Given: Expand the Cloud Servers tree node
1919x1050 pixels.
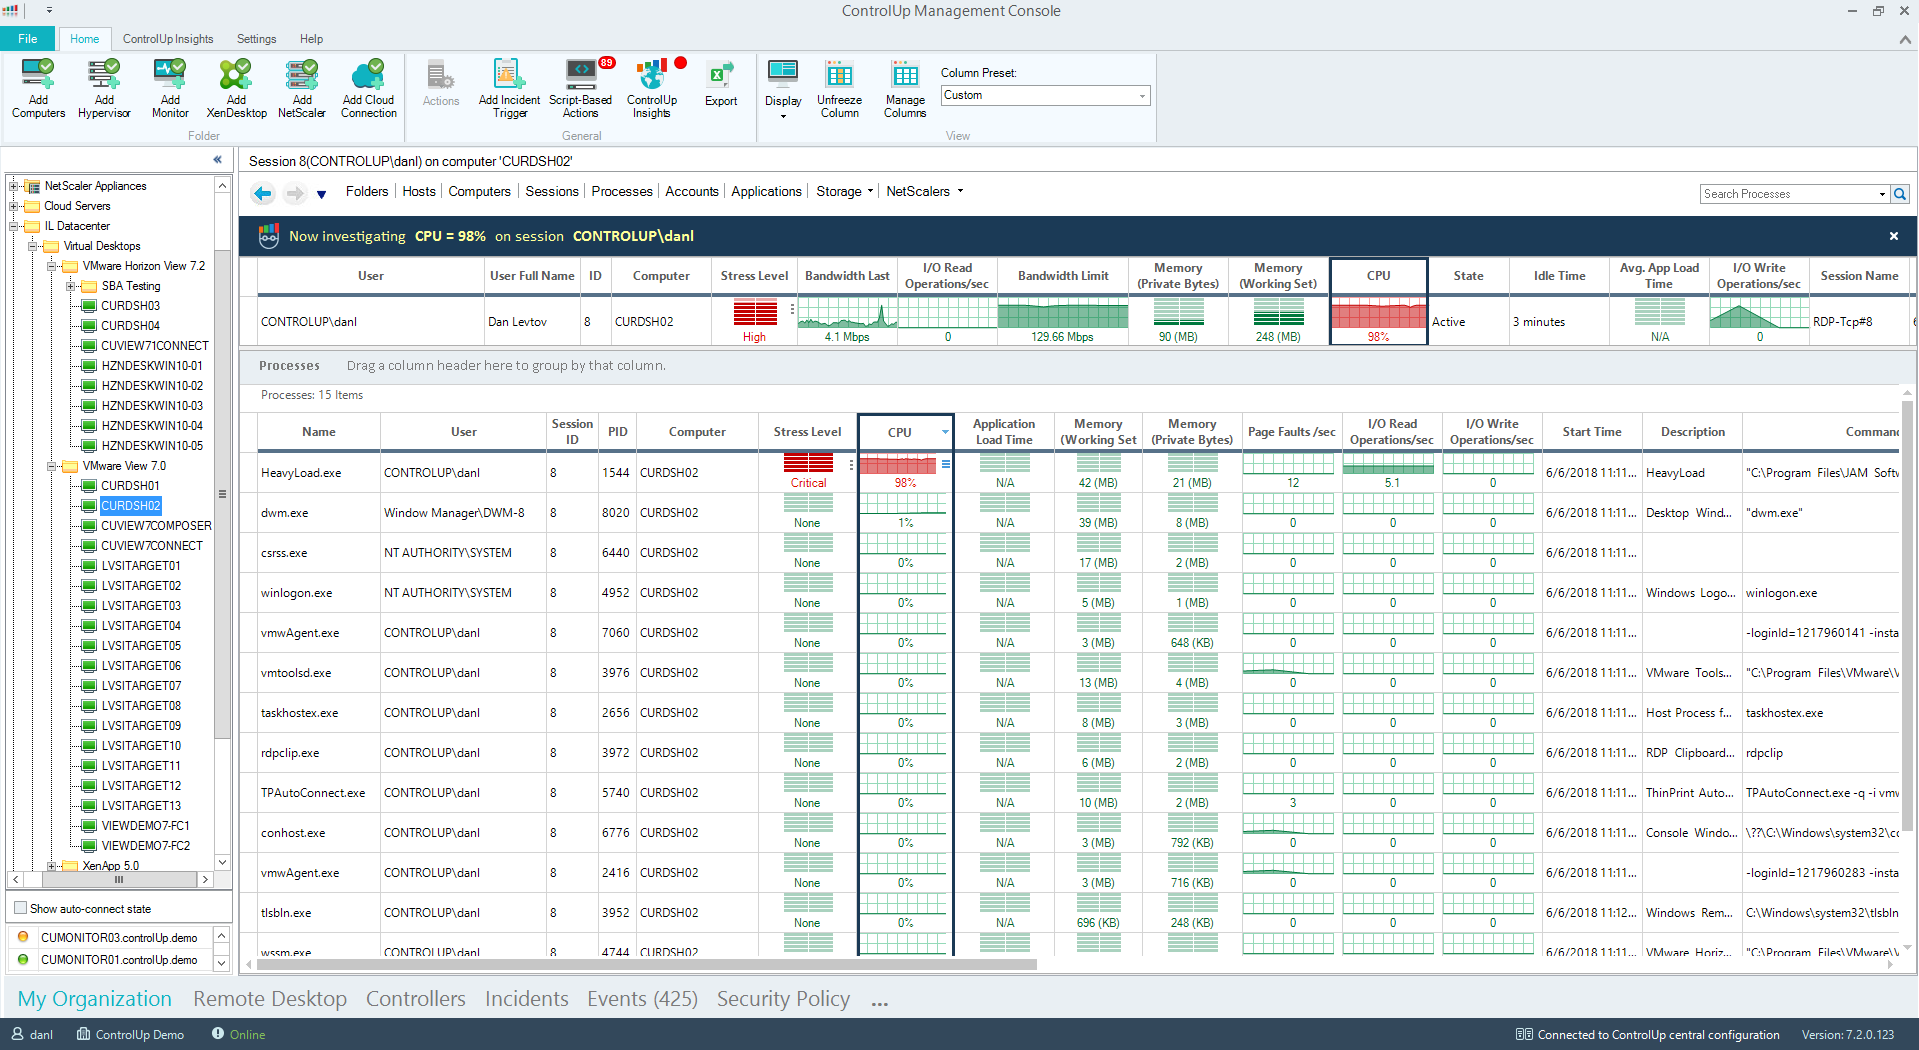Looking at the screenshot, I should pyautogui.click(x=14, y=206).
